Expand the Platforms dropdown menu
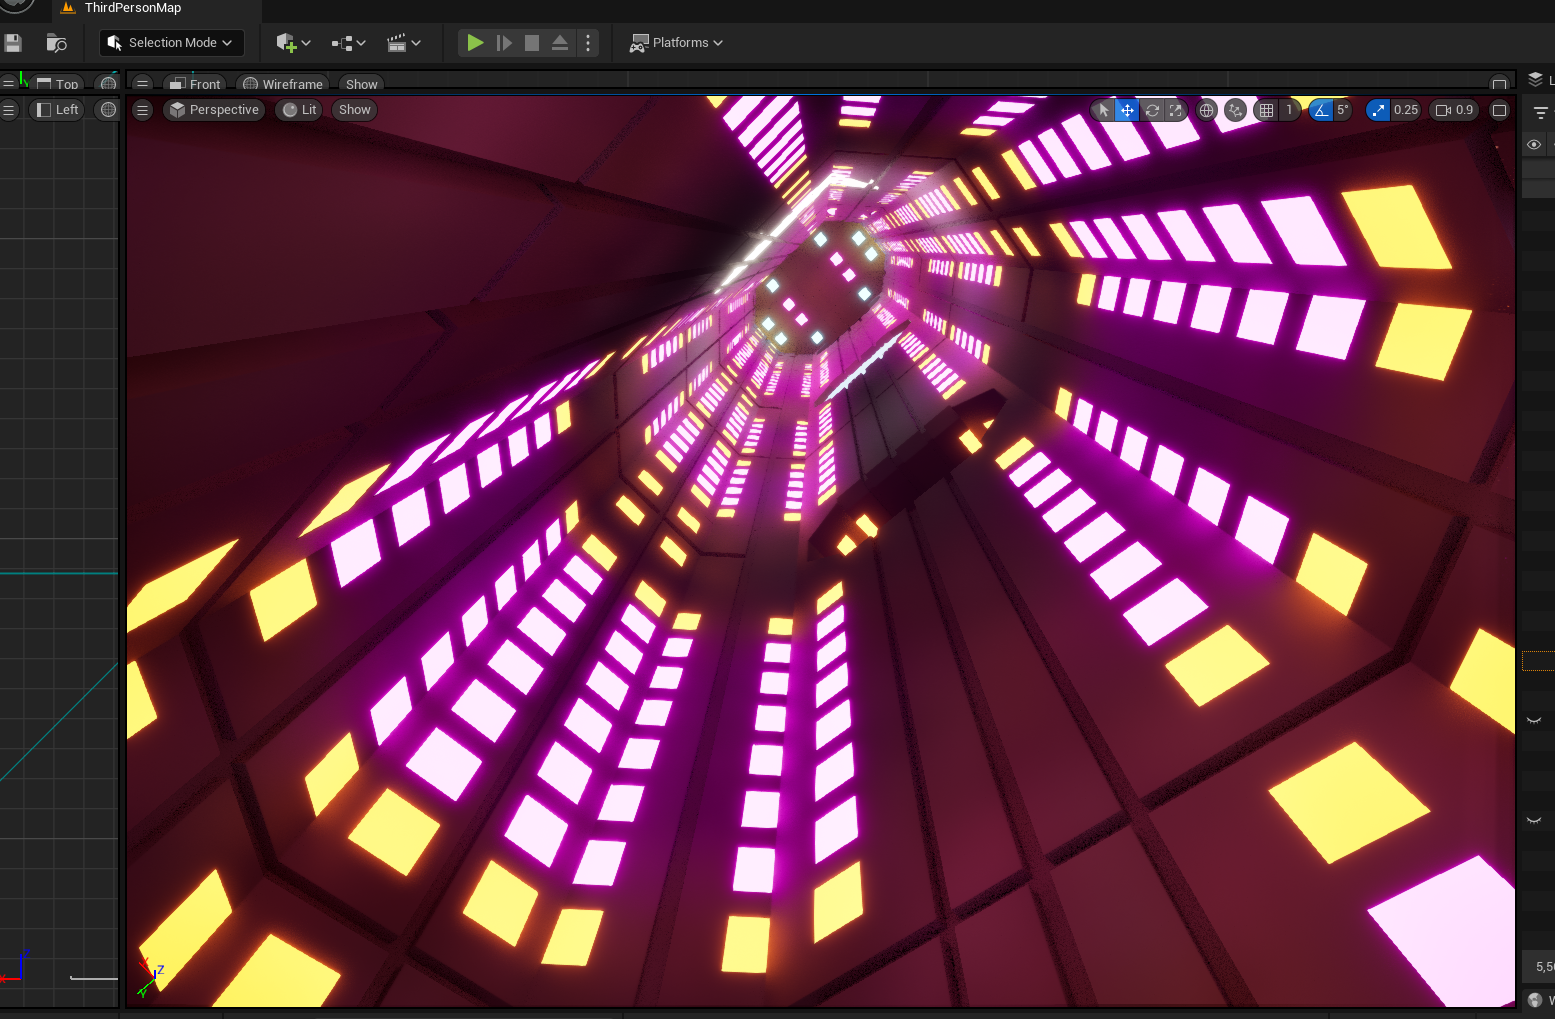 [x=676, y=43]
